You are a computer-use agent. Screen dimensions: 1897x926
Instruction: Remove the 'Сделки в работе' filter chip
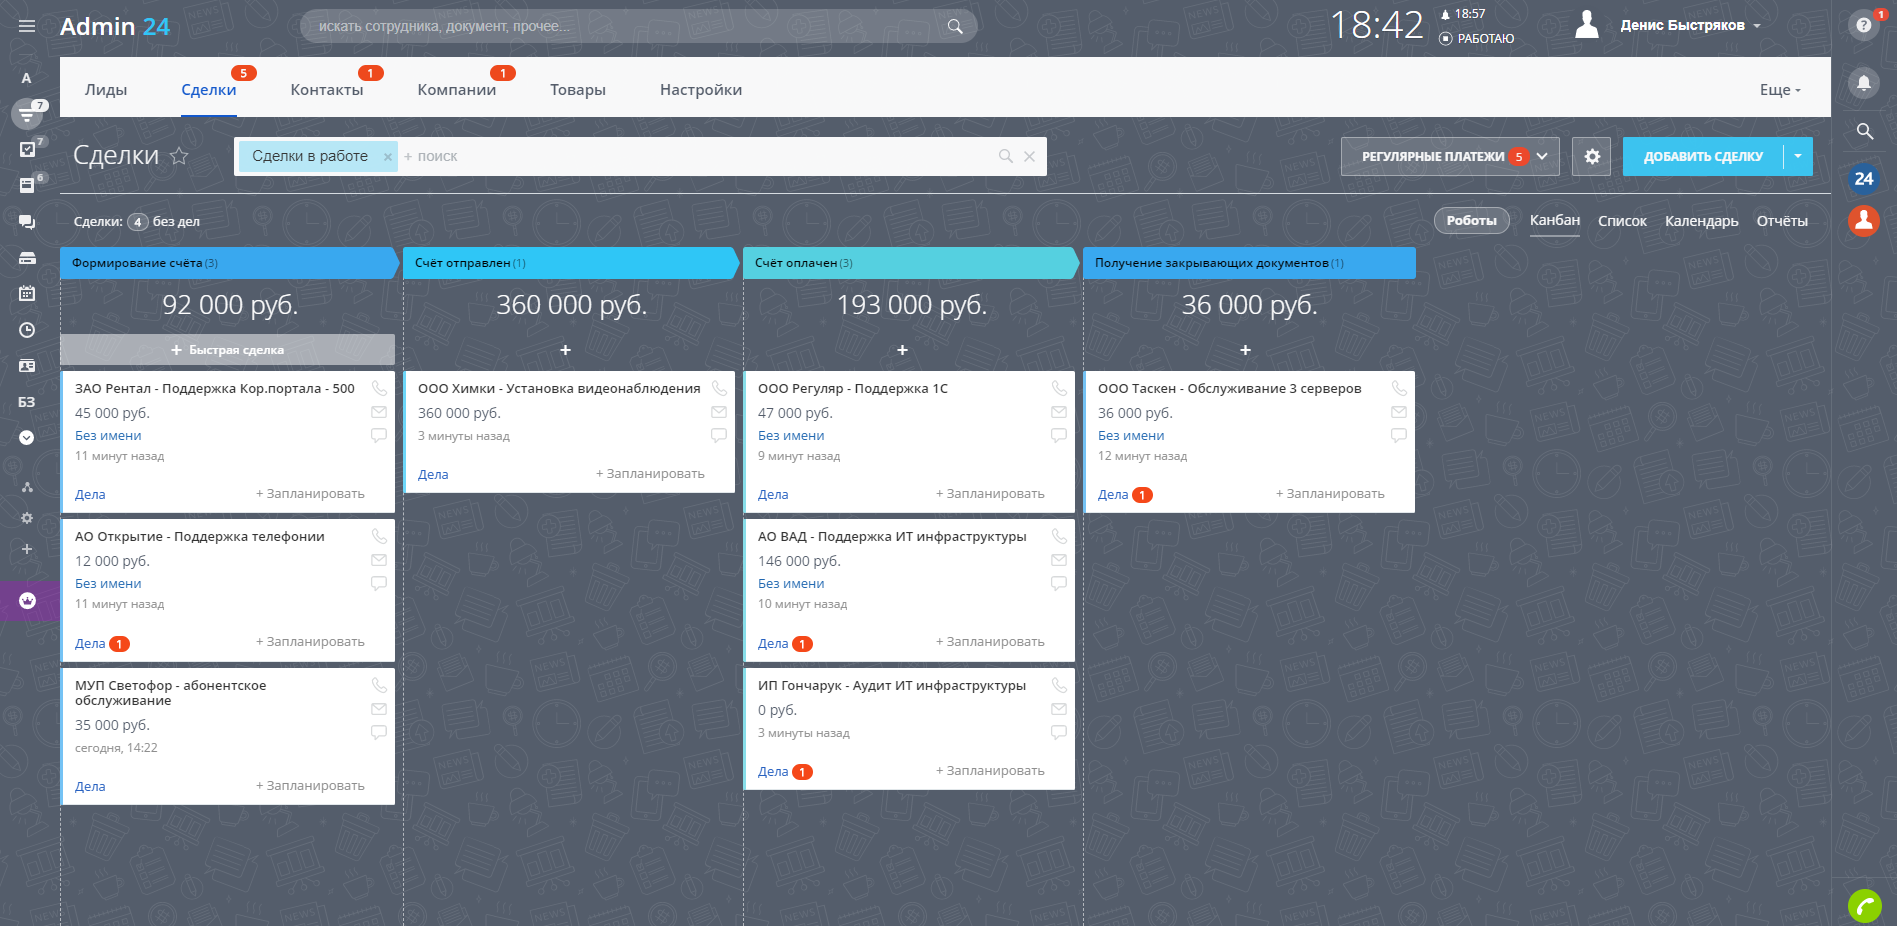coord(388,157)
